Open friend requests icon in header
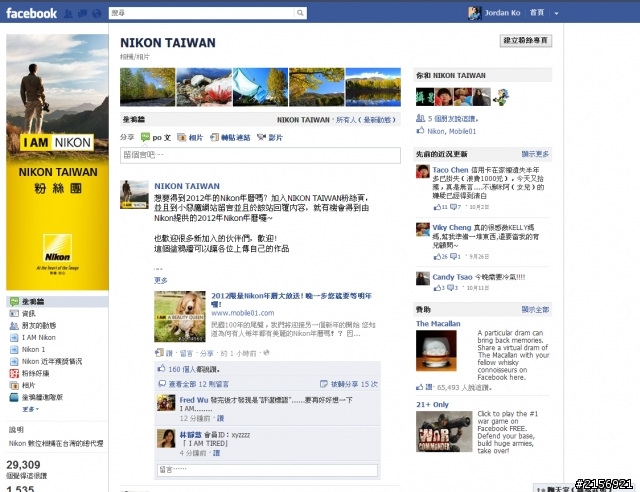Screen dimensions: 640x492 tap(68, 13)
